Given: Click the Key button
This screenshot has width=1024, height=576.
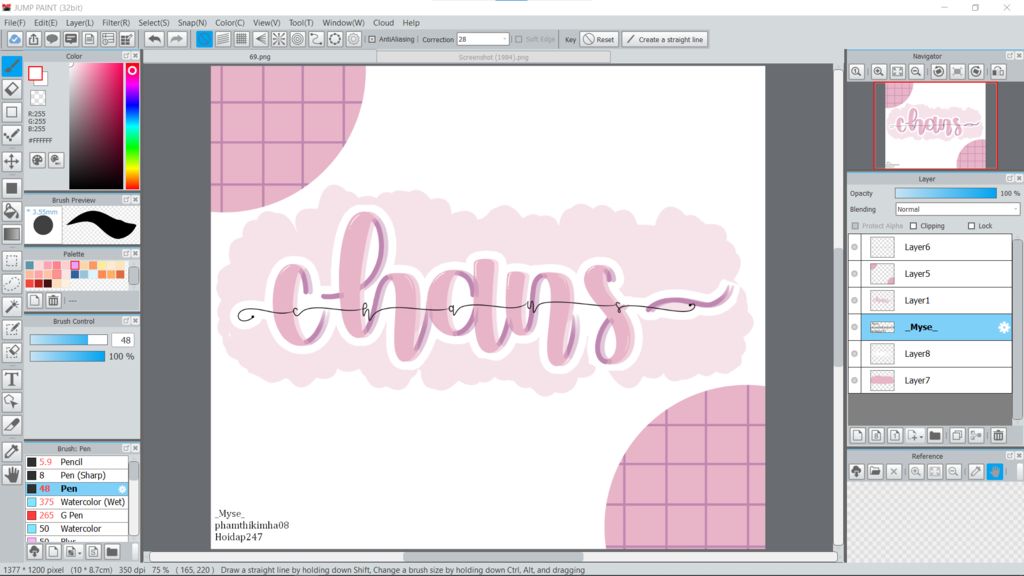Looking at the screenshot, I should [570, 39].
